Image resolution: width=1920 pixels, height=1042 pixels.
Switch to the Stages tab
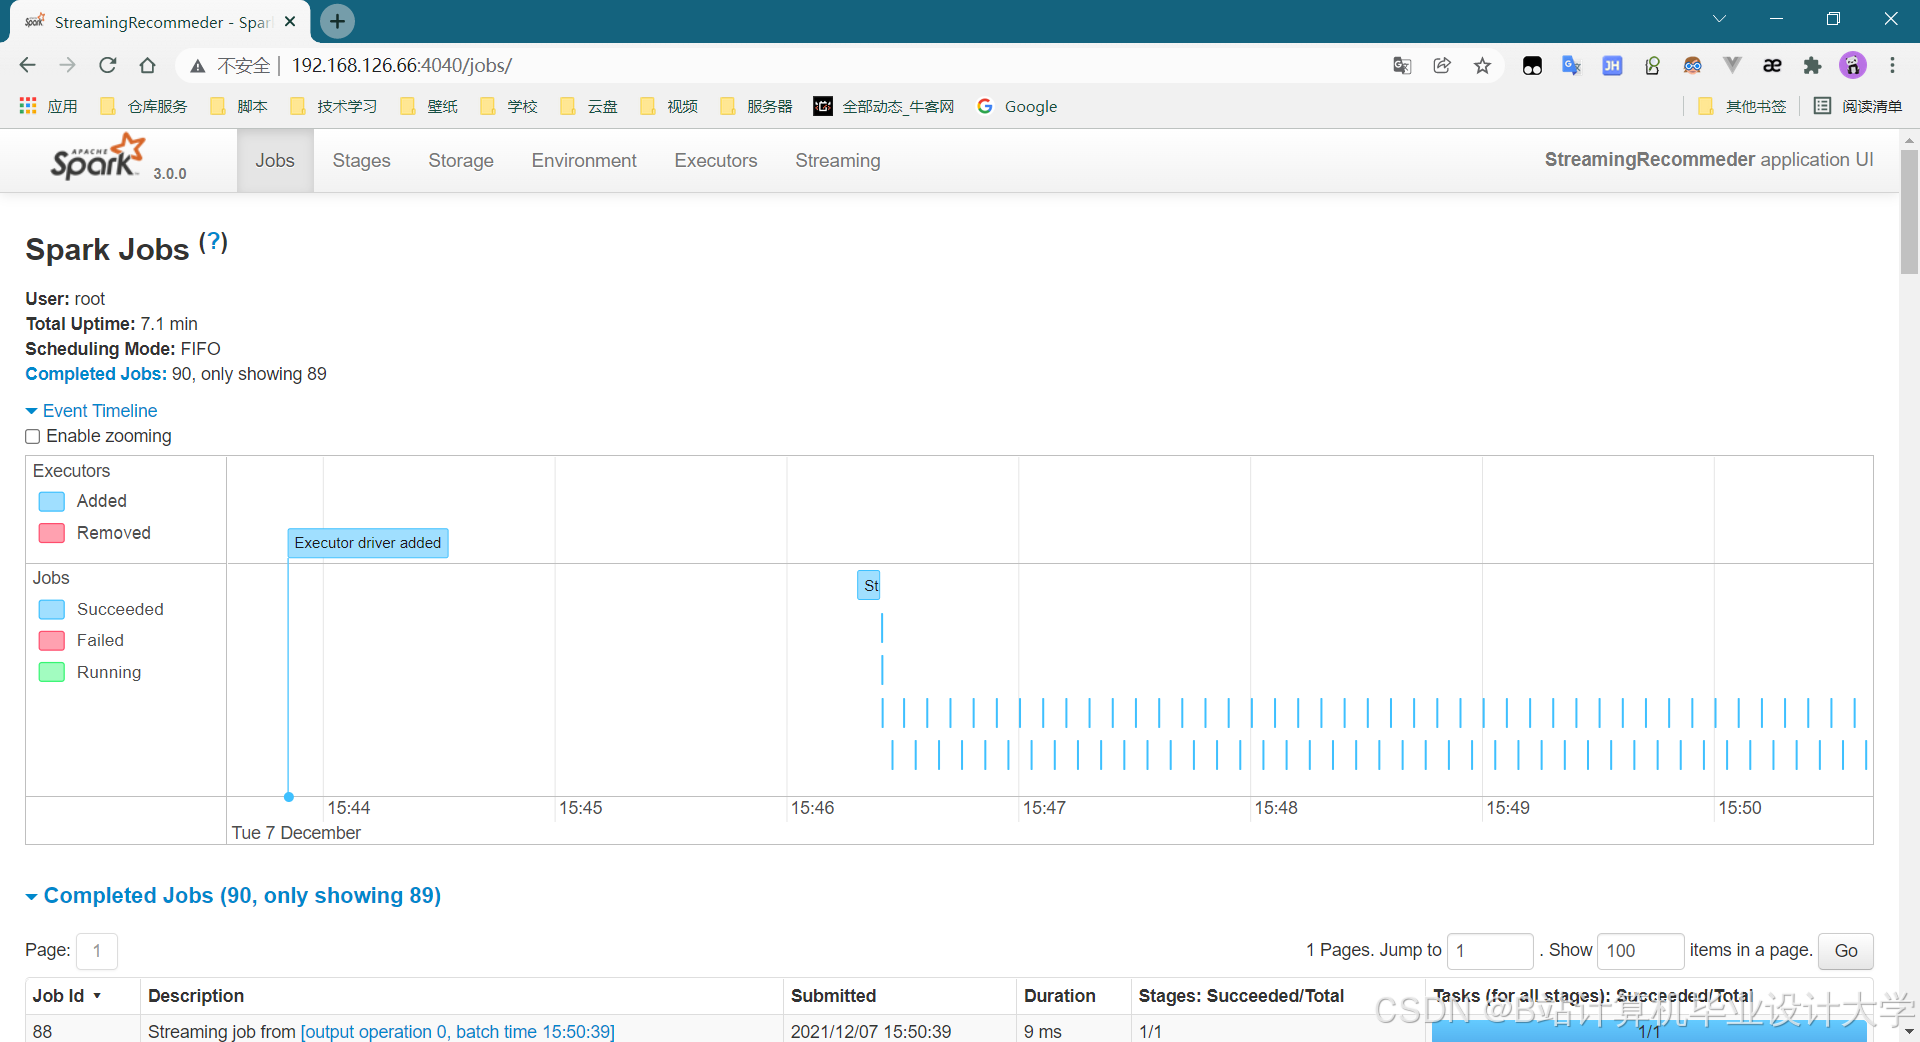361,161
